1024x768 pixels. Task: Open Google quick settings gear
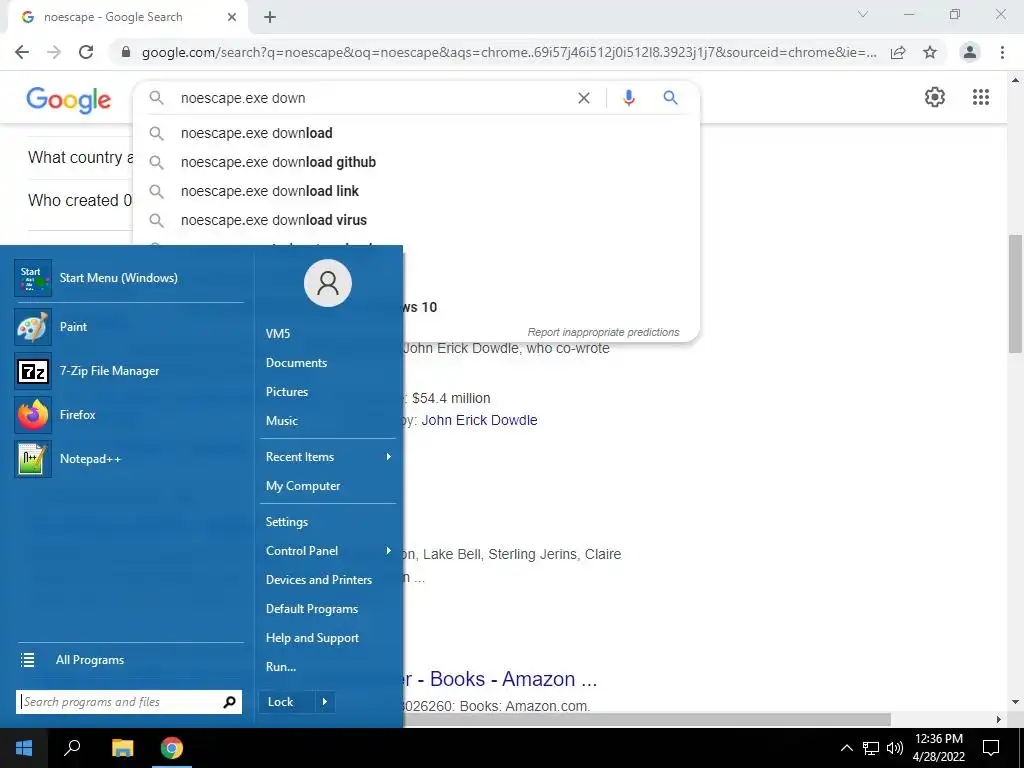[935, 97]
